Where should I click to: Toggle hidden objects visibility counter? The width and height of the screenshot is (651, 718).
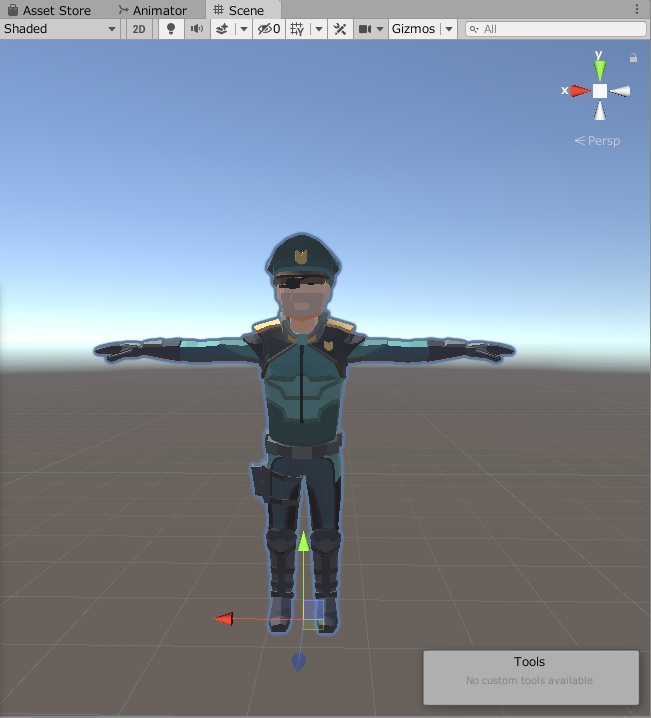click(269, 29)
